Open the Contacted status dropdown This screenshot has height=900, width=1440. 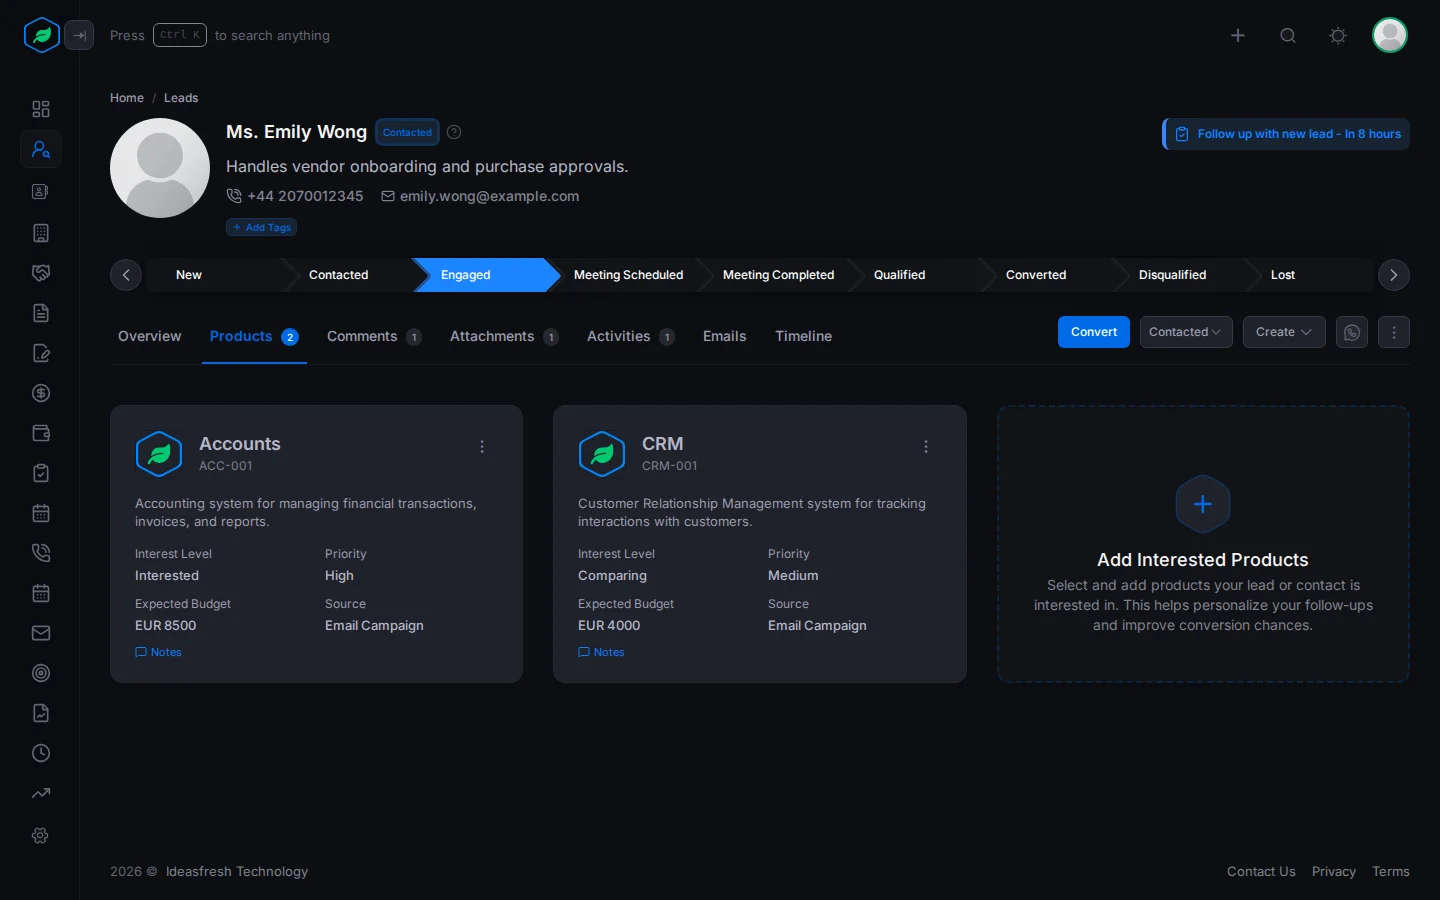[1186, 332]
